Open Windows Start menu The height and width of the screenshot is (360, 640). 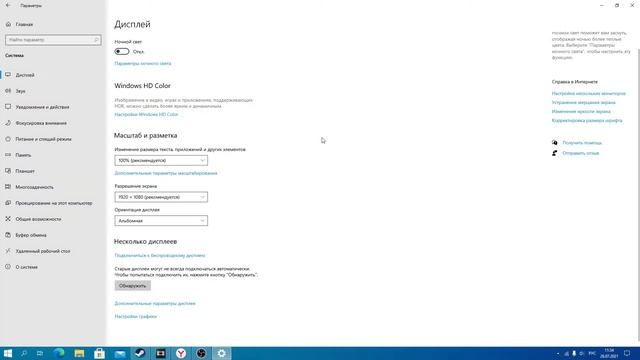tap(8, 353)
